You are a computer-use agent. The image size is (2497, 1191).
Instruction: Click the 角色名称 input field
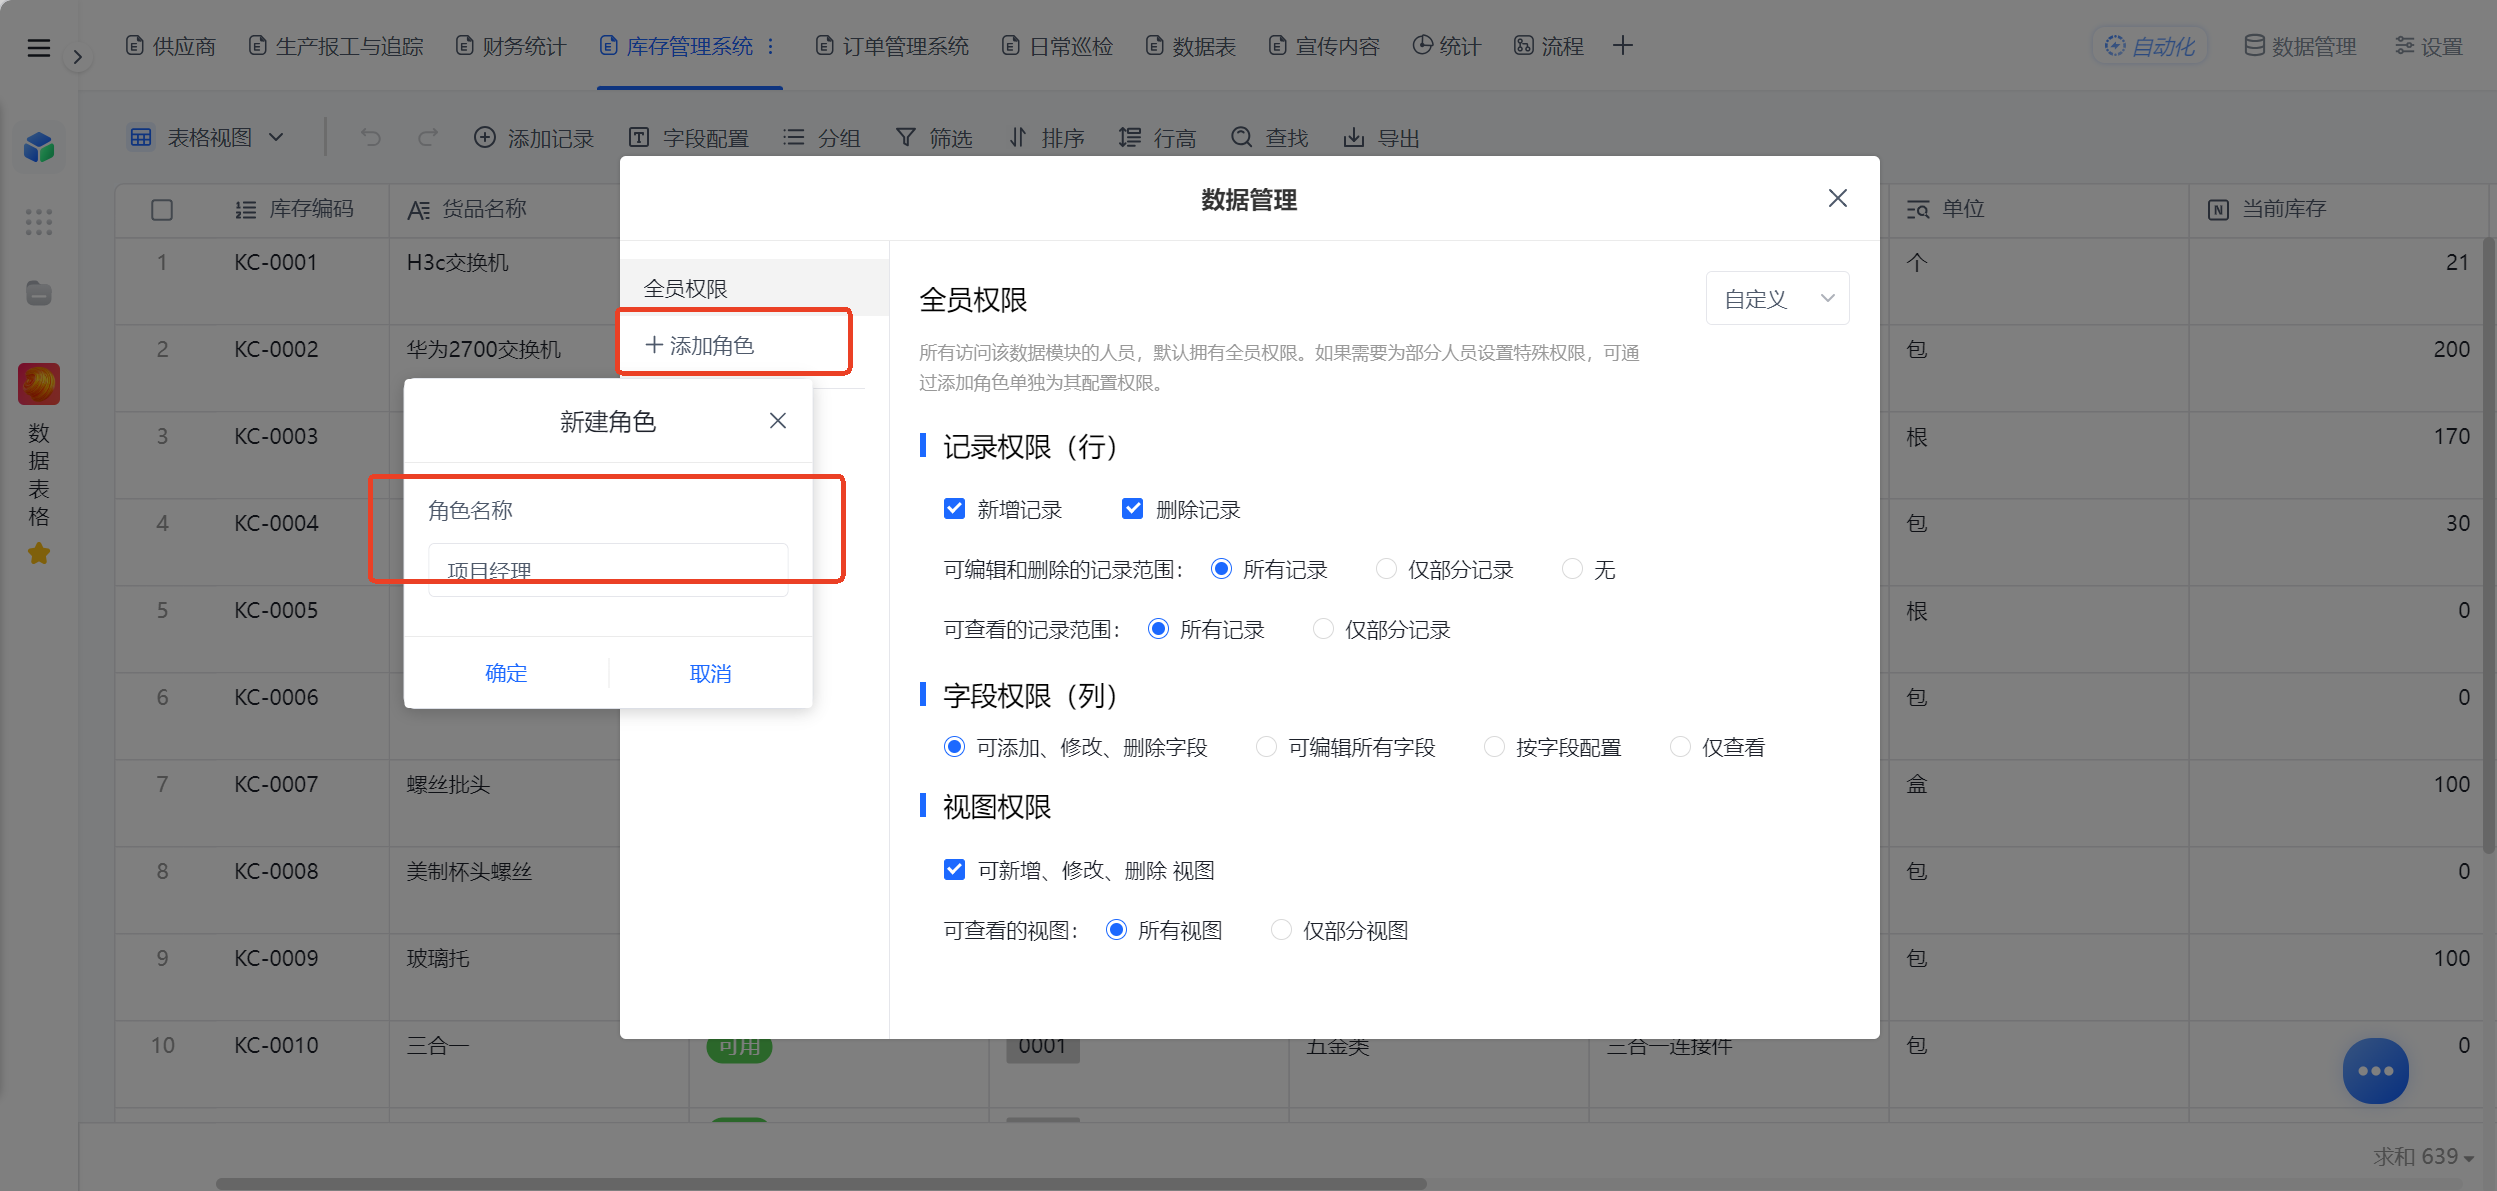608,570
